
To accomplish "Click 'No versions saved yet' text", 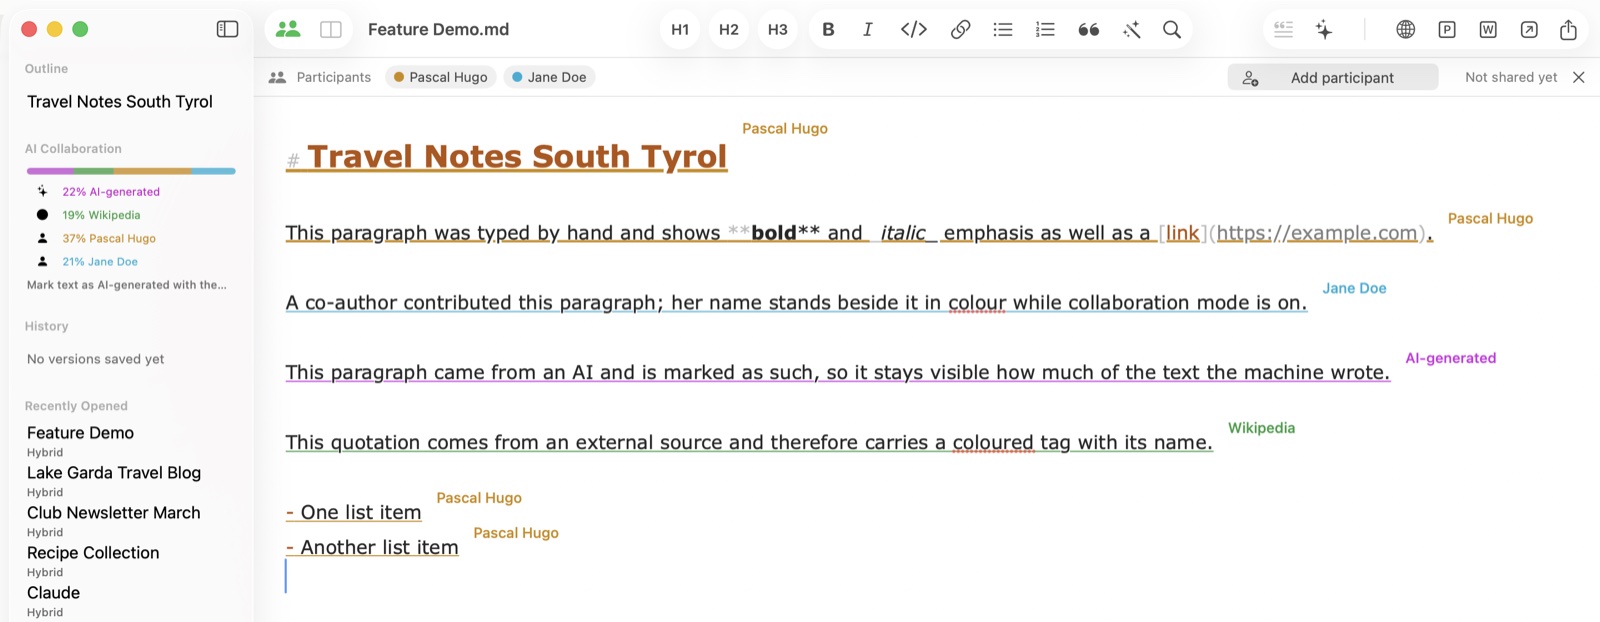I will (x=96, y=359).
